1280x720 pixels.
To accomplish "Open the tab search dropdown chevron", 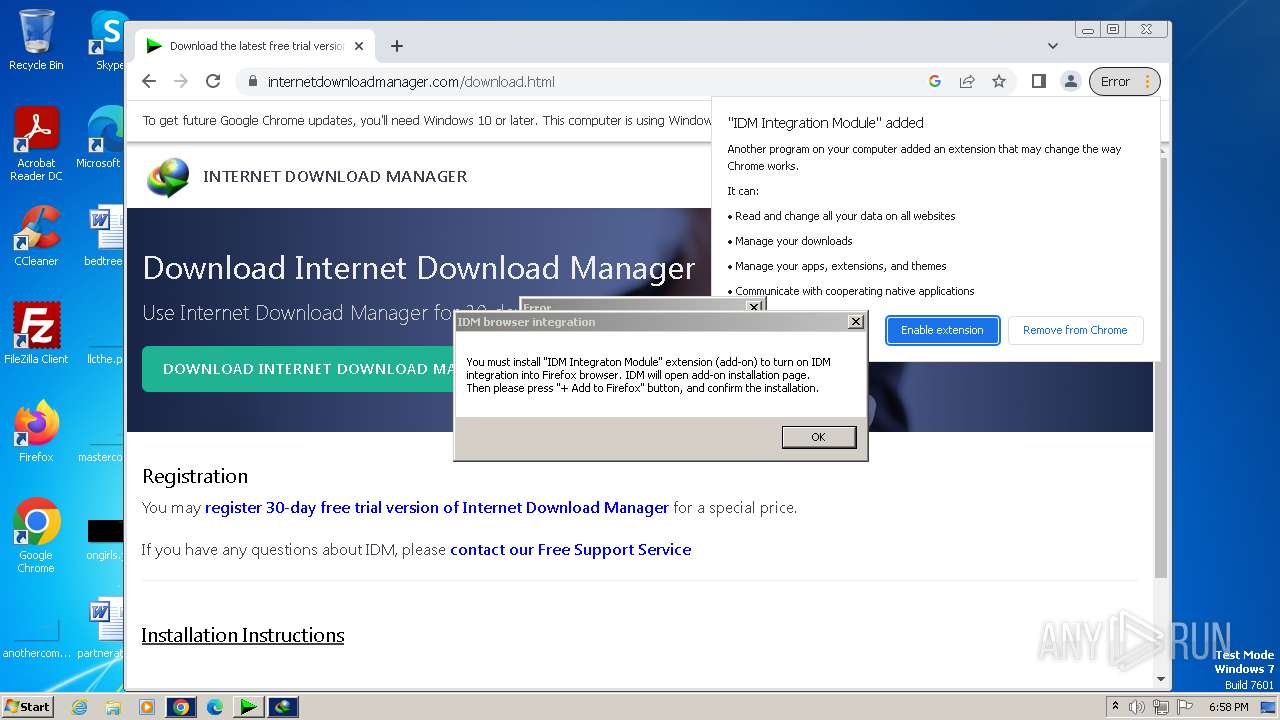I will pos(1053,46).
